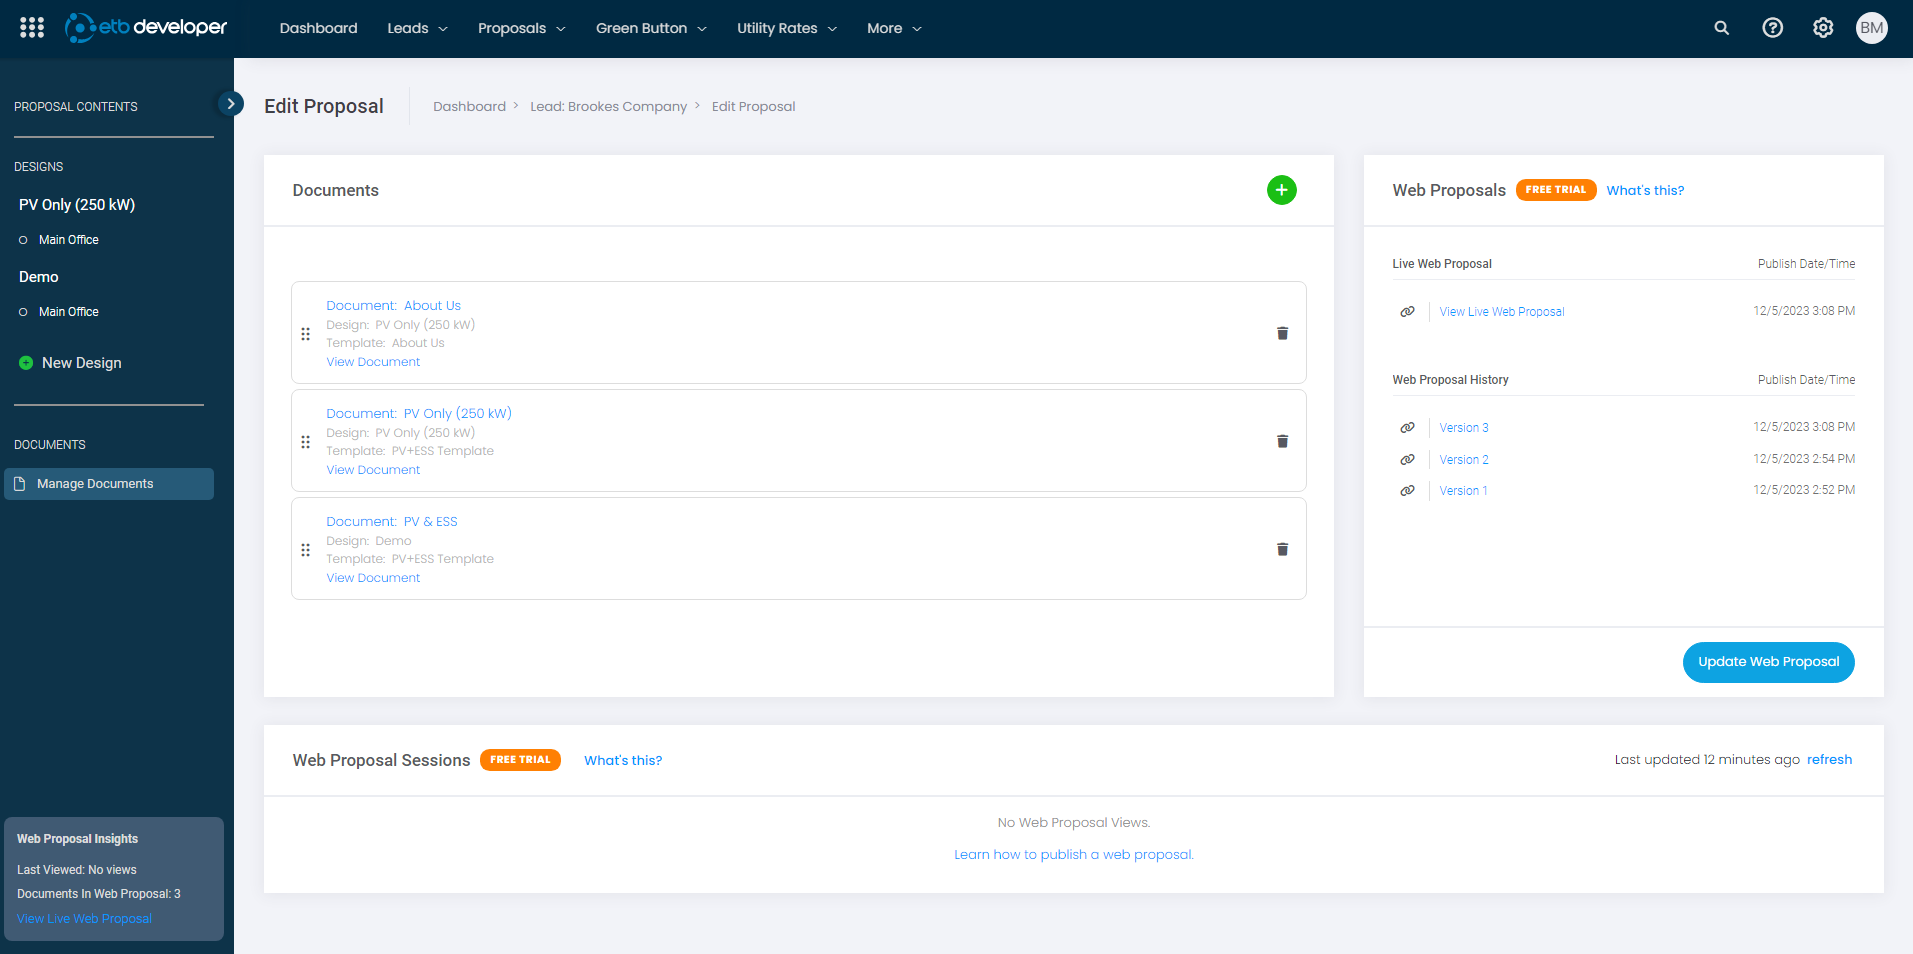Image resolution: width=1913 pixels, height=954 pixels.
Task: Go to the Dashboard menu item
Action: (318, 28)
